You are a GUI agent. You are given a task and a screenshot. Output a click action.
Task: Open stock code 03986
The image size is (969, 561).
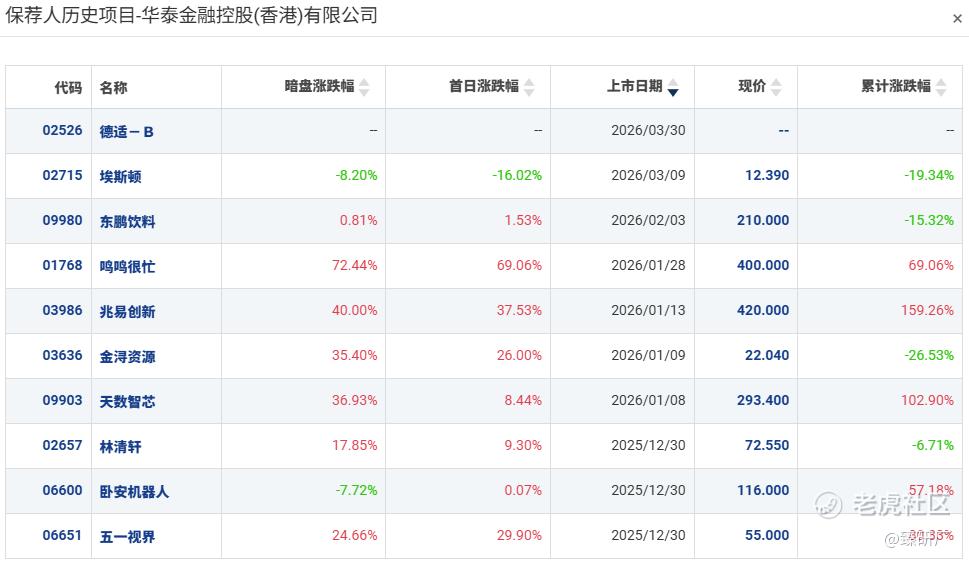coord(62,311)
